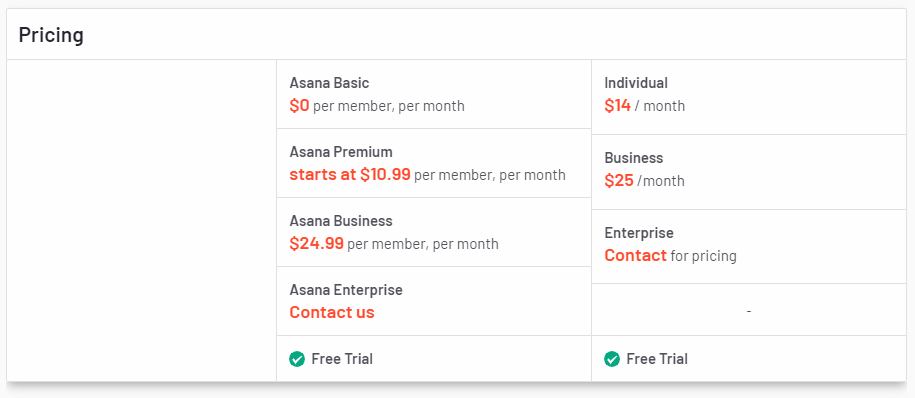Click the empty dash cell in the right column

coord(749,310)
